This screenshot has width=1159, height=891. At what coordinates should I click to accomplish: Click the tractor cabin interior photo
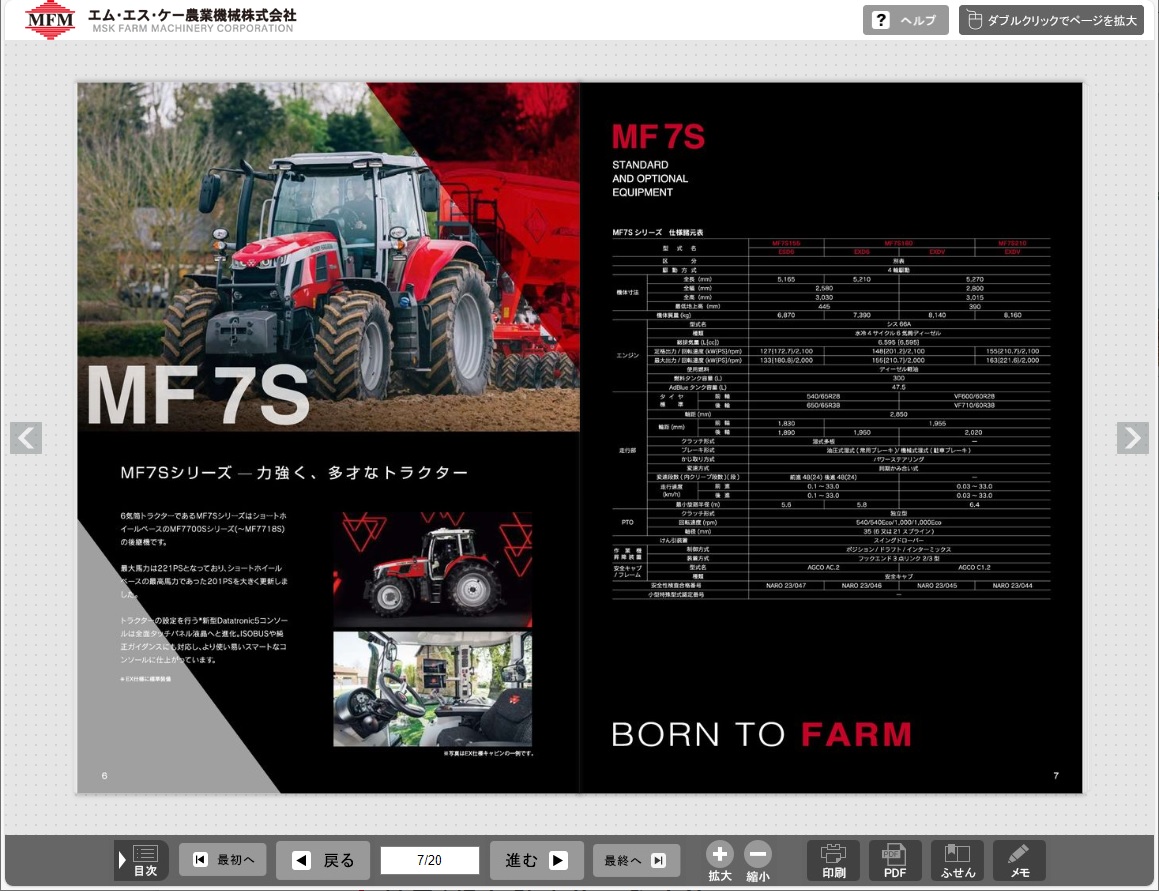click(432, 688)
